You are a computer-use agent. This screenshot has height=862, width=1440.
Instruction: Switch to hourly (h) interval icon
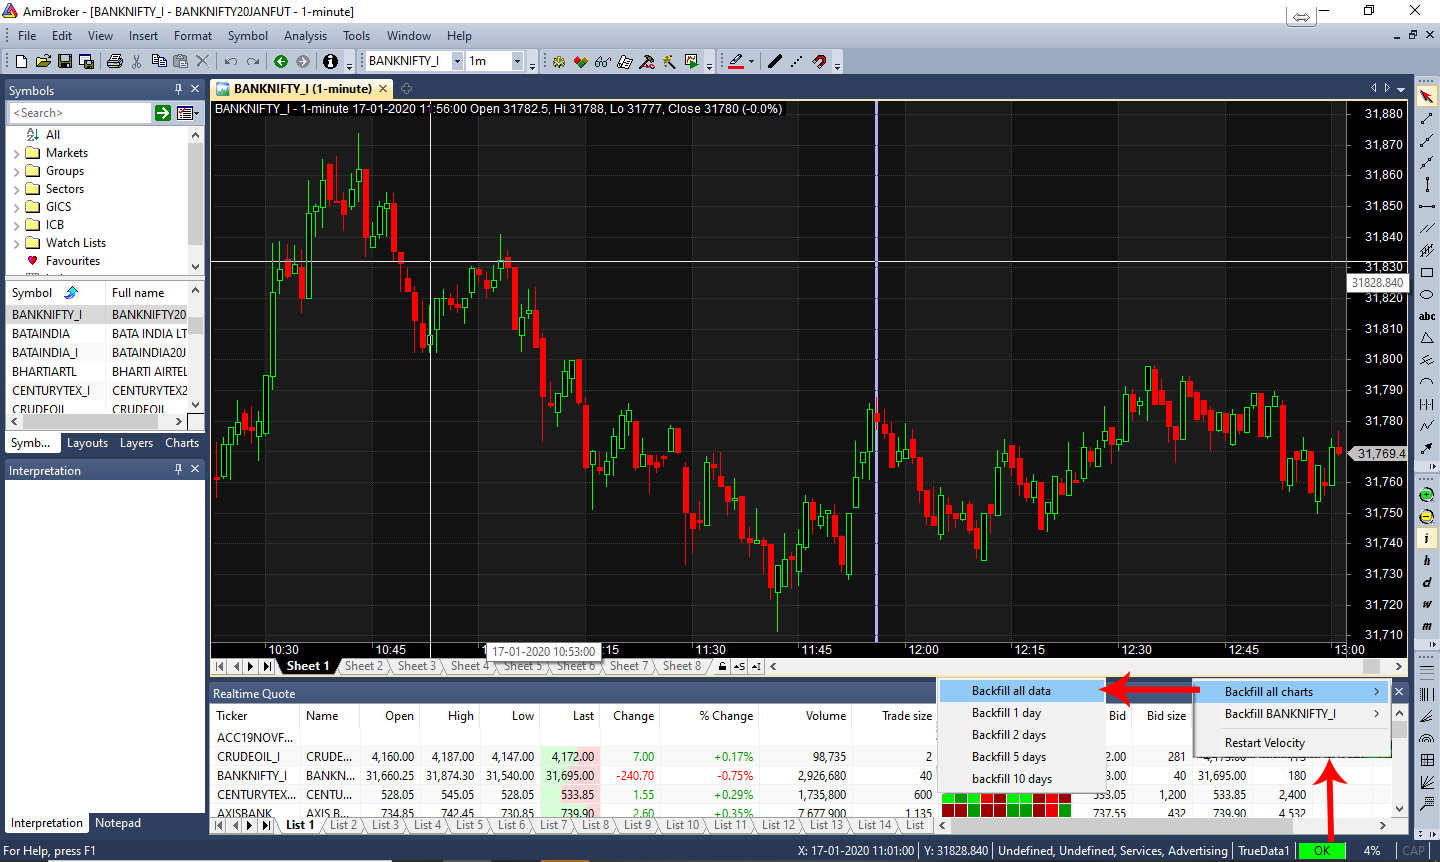click(1427, 561)
